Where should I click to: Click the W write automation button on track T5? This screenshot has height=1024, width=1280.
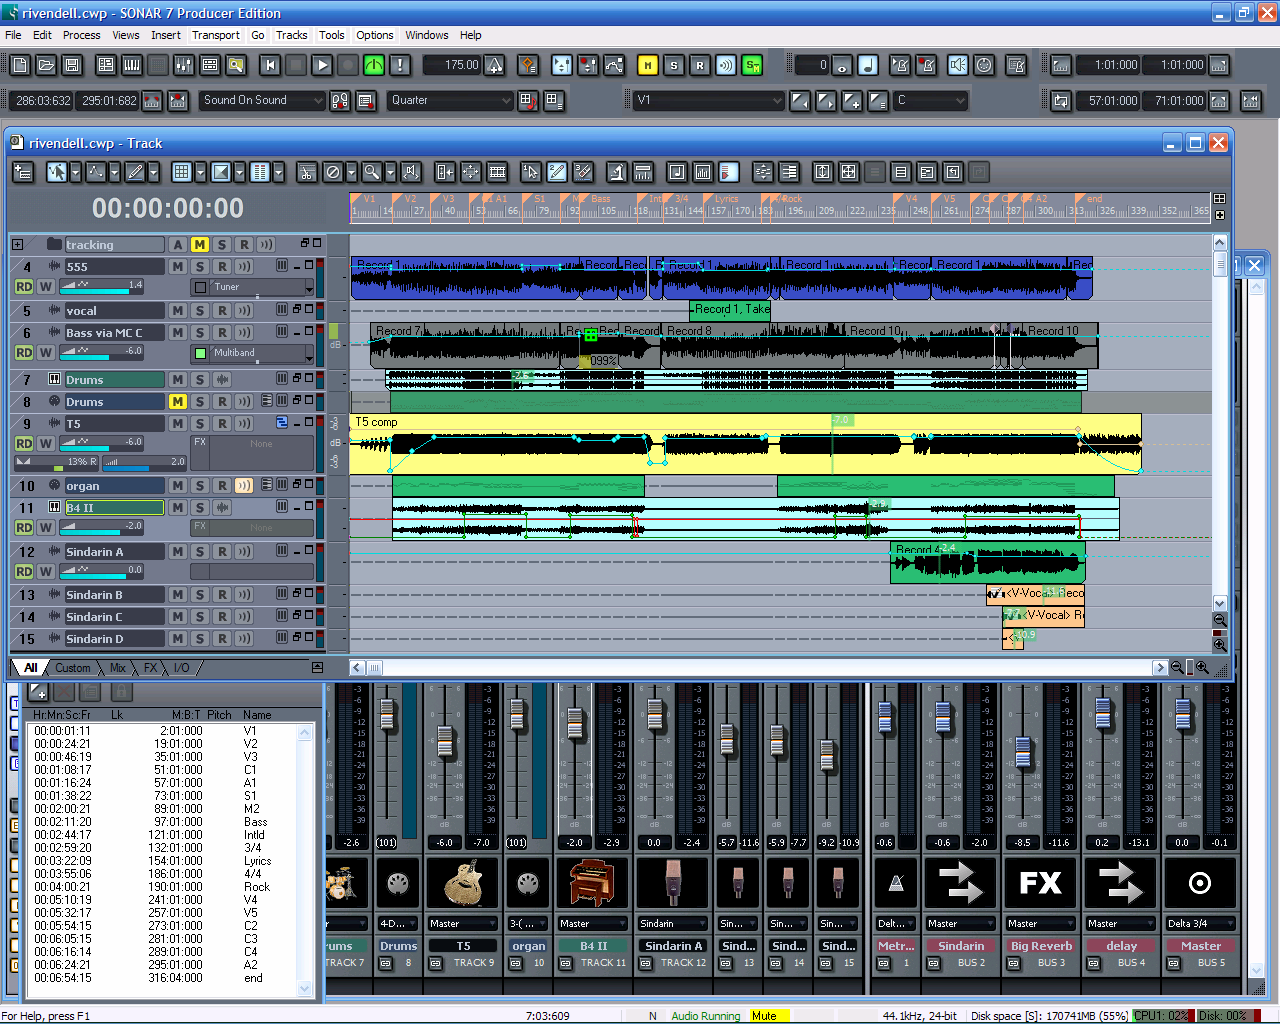click(46, 443)
